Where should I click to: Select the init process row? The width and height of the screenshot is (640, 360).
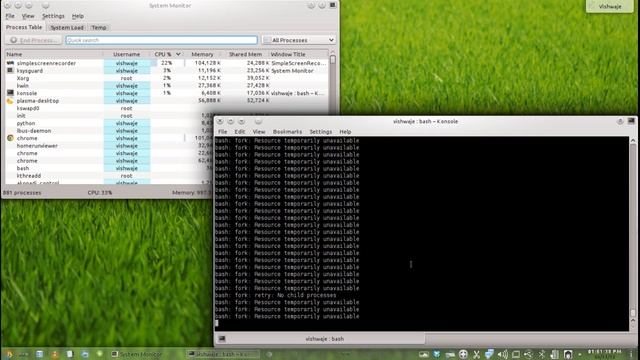click(109, 116)
